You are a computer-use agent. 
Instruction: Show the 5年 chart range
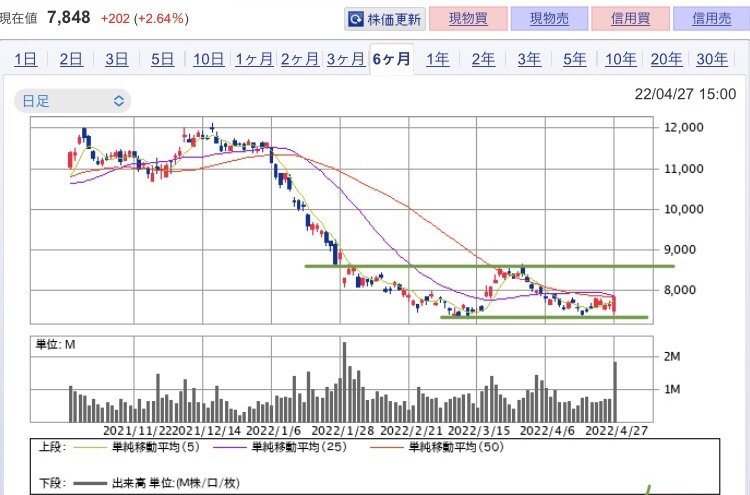pos(574,59)
